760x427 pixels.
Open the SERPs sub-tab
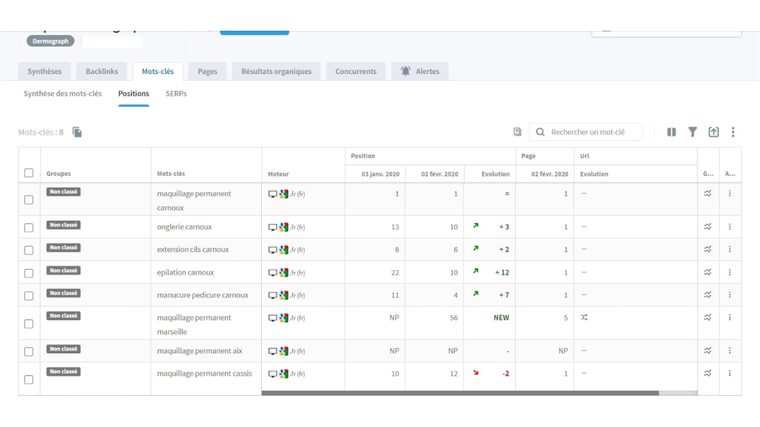(x=176, y=94)
